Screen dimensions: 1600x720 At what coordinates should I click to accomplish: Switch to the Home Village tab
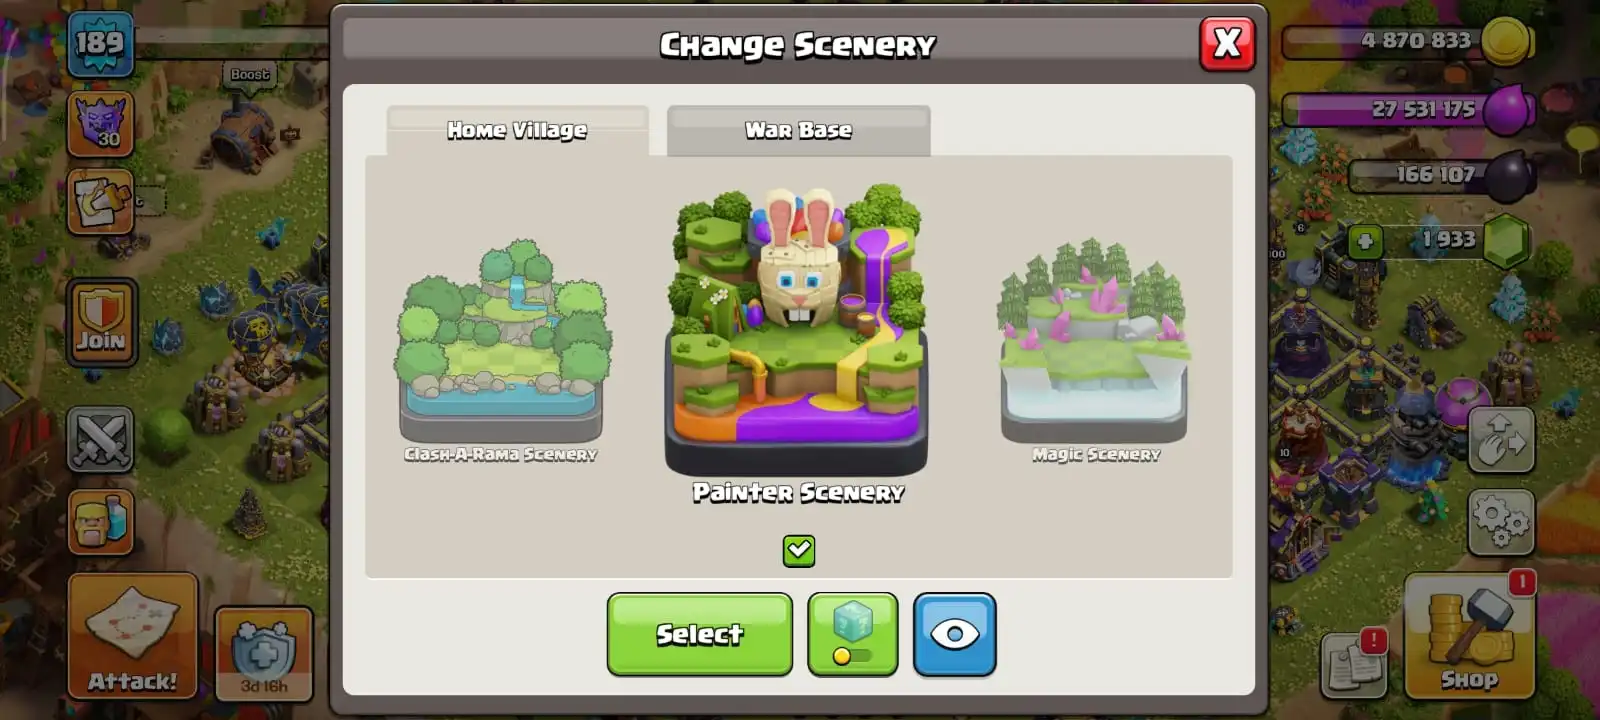pos(517,130)
